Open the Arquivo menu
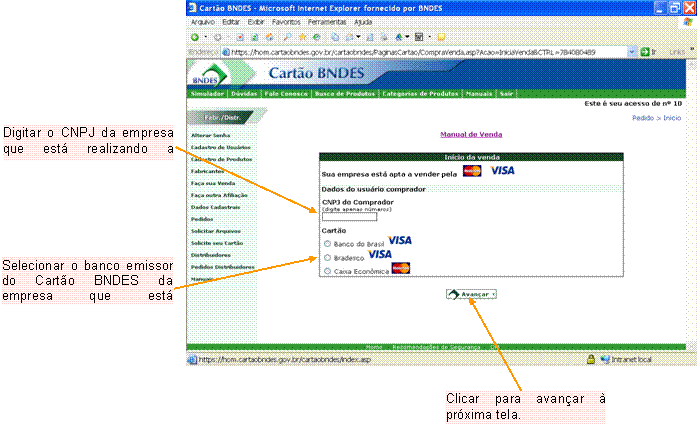The image size is (697, 427). point(202,22)
